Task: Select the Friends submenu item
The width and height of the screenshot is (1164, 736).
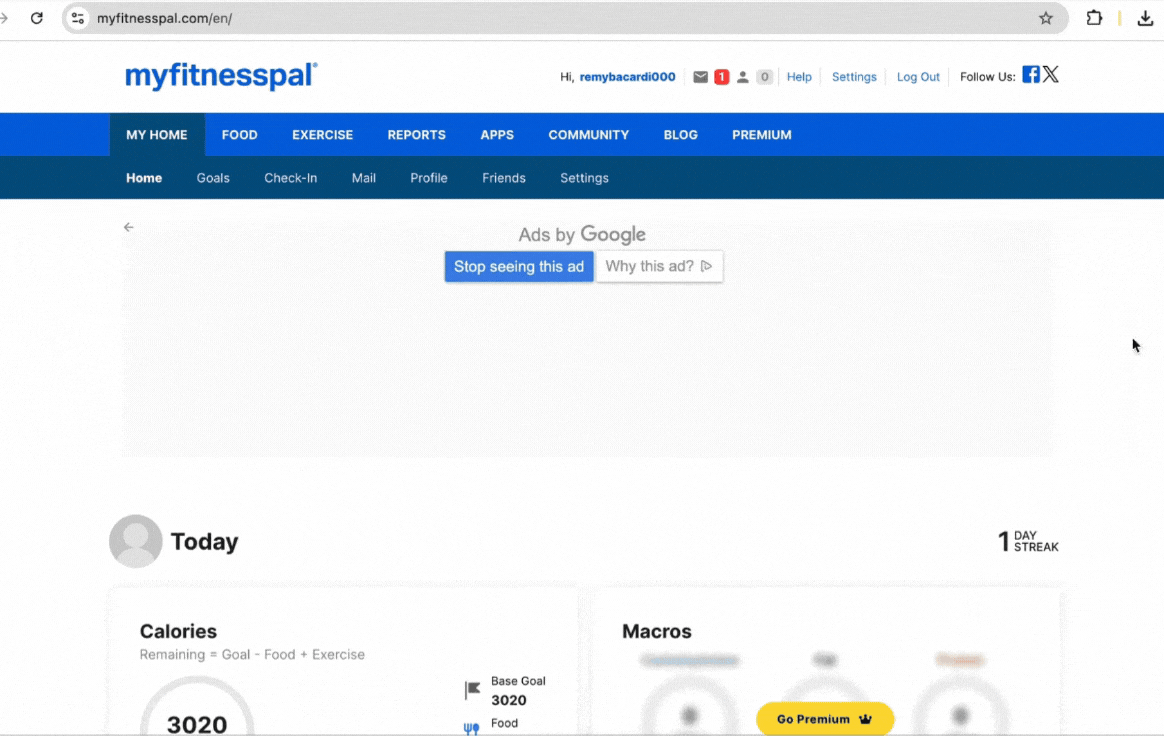Action: click(x=504, y=178)
